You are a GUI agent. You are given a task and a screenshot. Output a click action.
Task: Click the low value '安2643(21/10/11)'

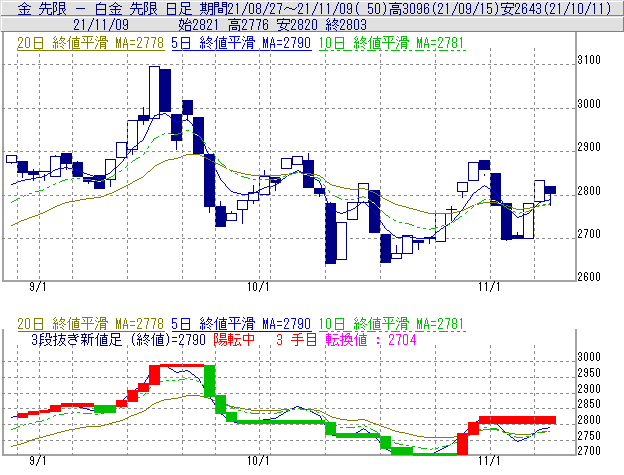(556, 8)
